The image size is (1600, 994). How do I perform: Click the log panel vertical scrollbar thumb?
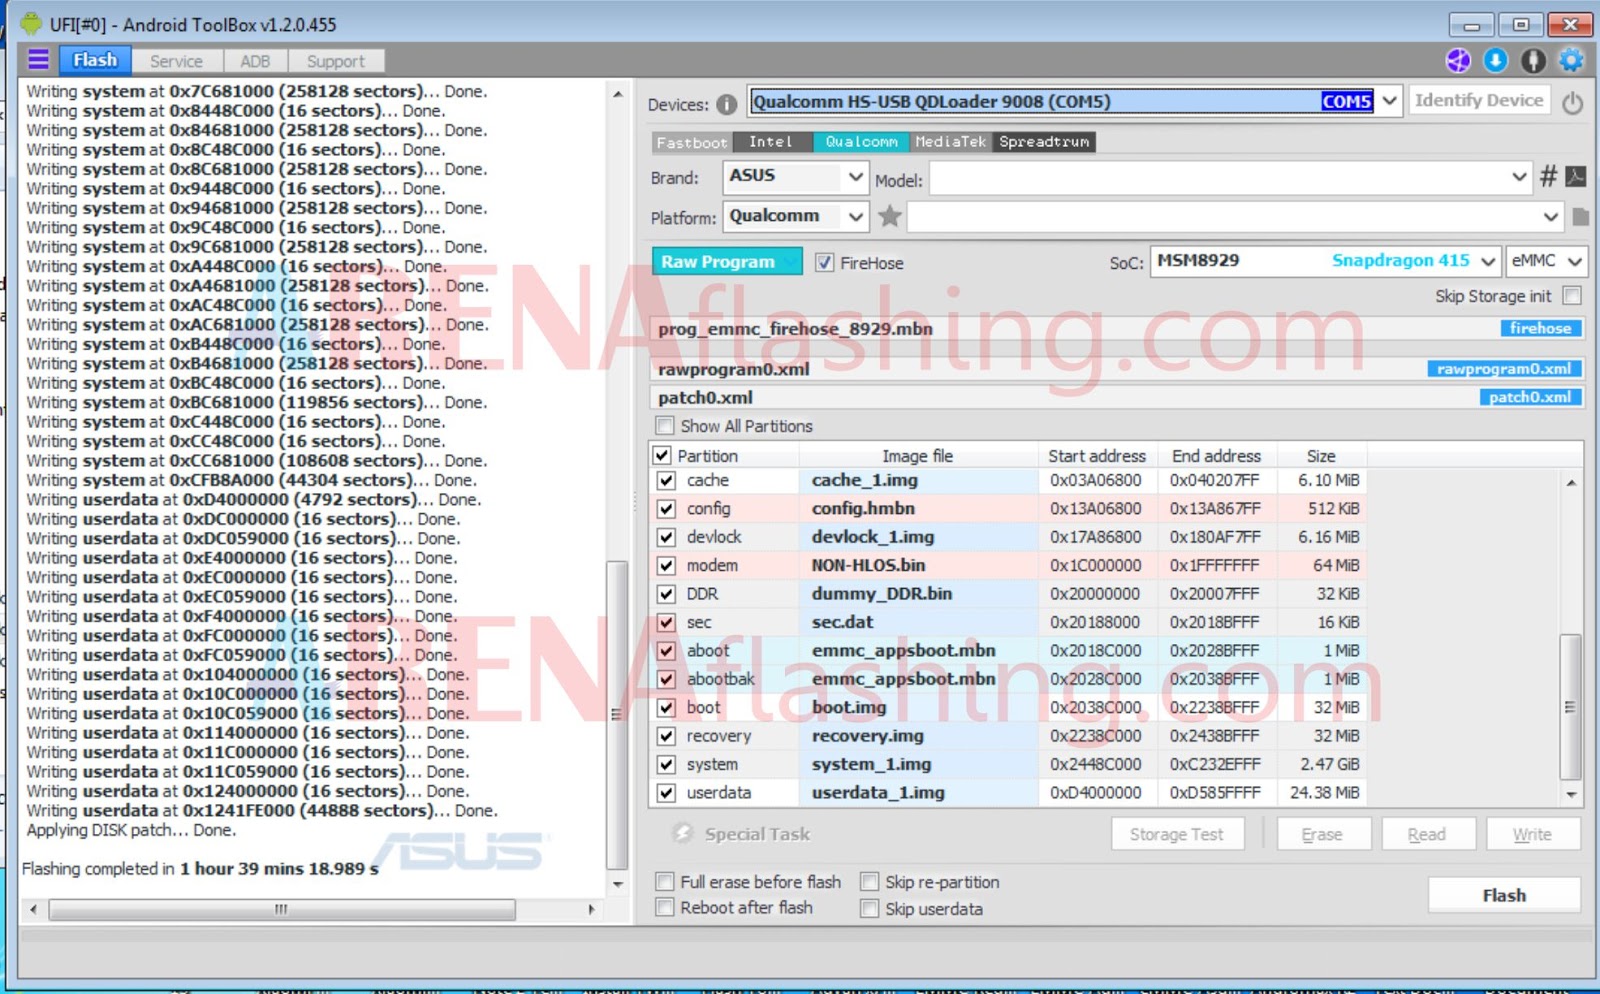[617, 715]
